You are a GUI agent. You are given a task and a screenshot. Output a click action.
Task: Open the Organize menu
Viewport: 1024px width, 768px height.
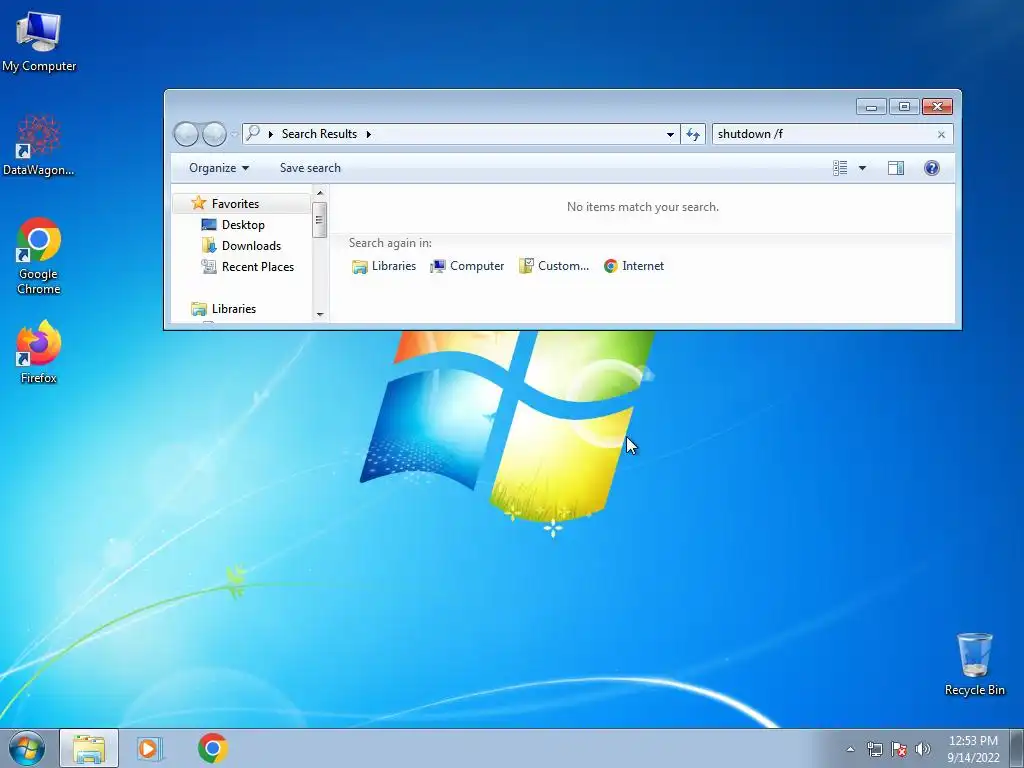[219, 168]
